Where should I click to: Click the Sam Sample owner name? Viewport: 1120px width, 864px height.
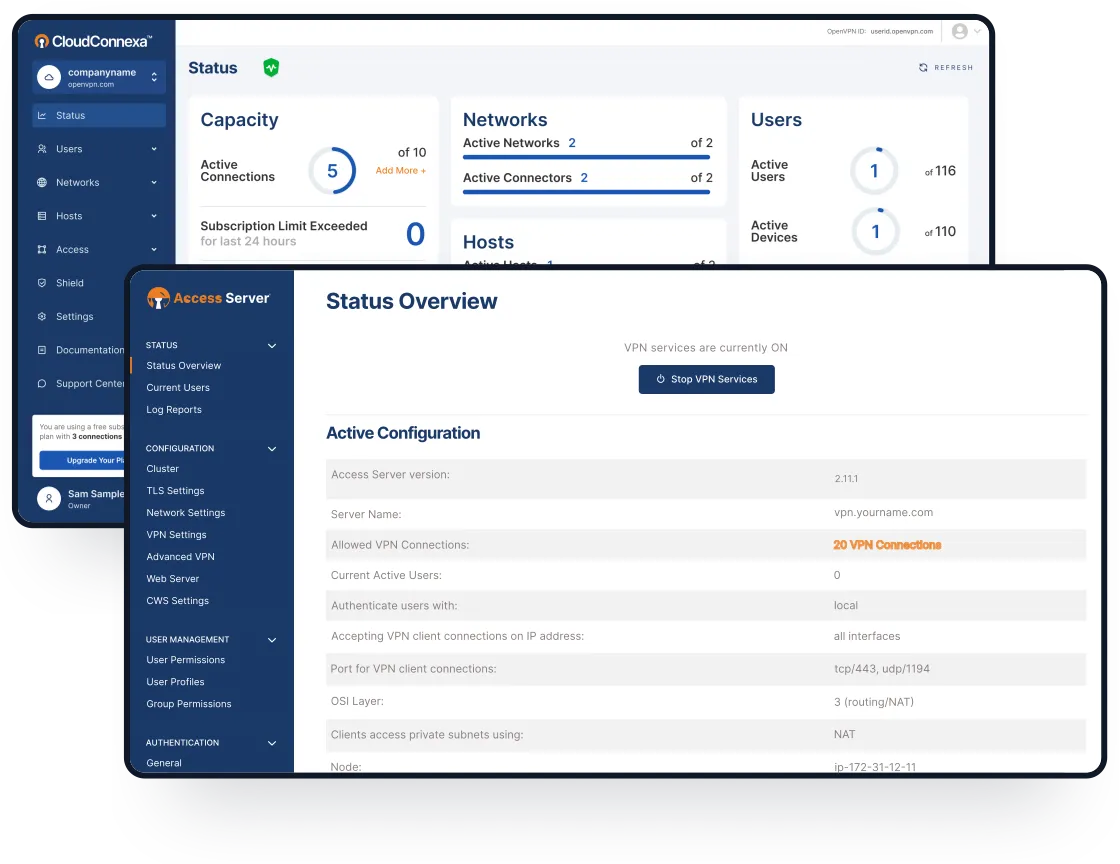click(x=96, y=494)
